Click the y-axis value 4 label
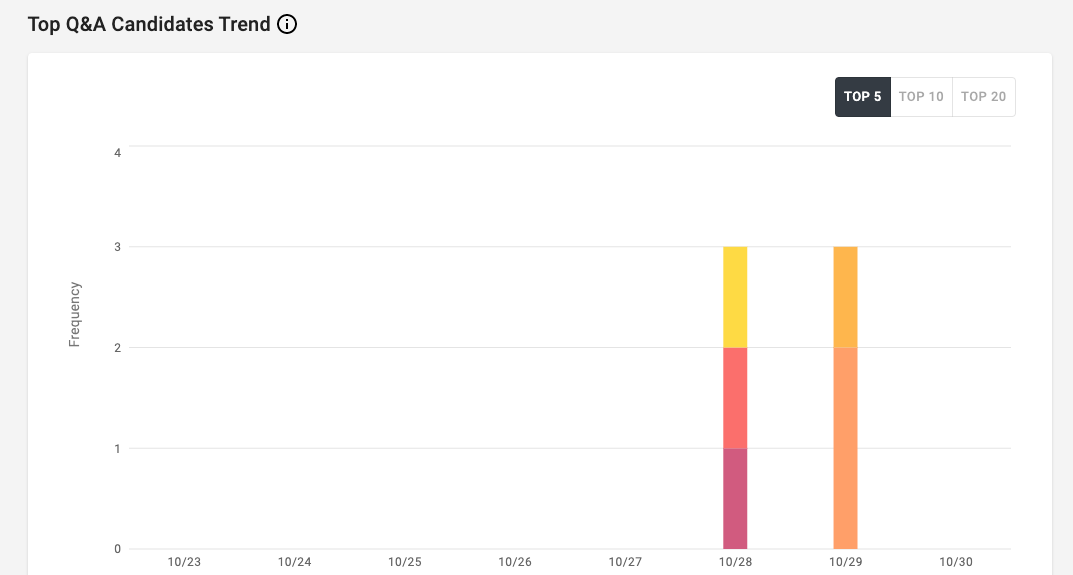1073x575 pixels. pos(118,153)
